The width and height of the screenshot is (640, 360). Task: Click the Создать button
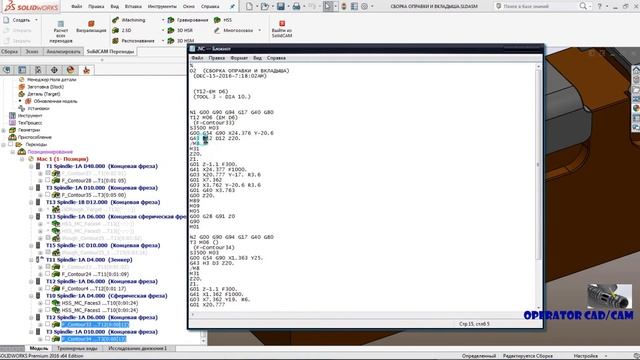coord(17,20)
